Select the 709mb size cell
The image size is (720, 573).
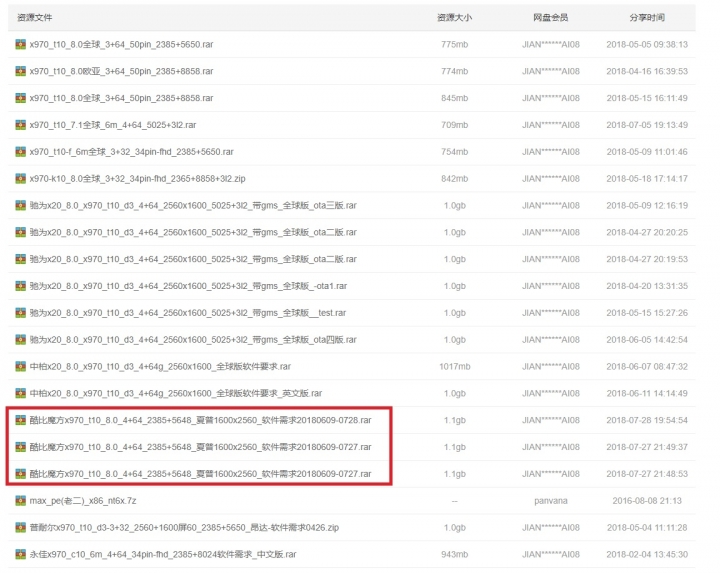[x=455, y=125]
